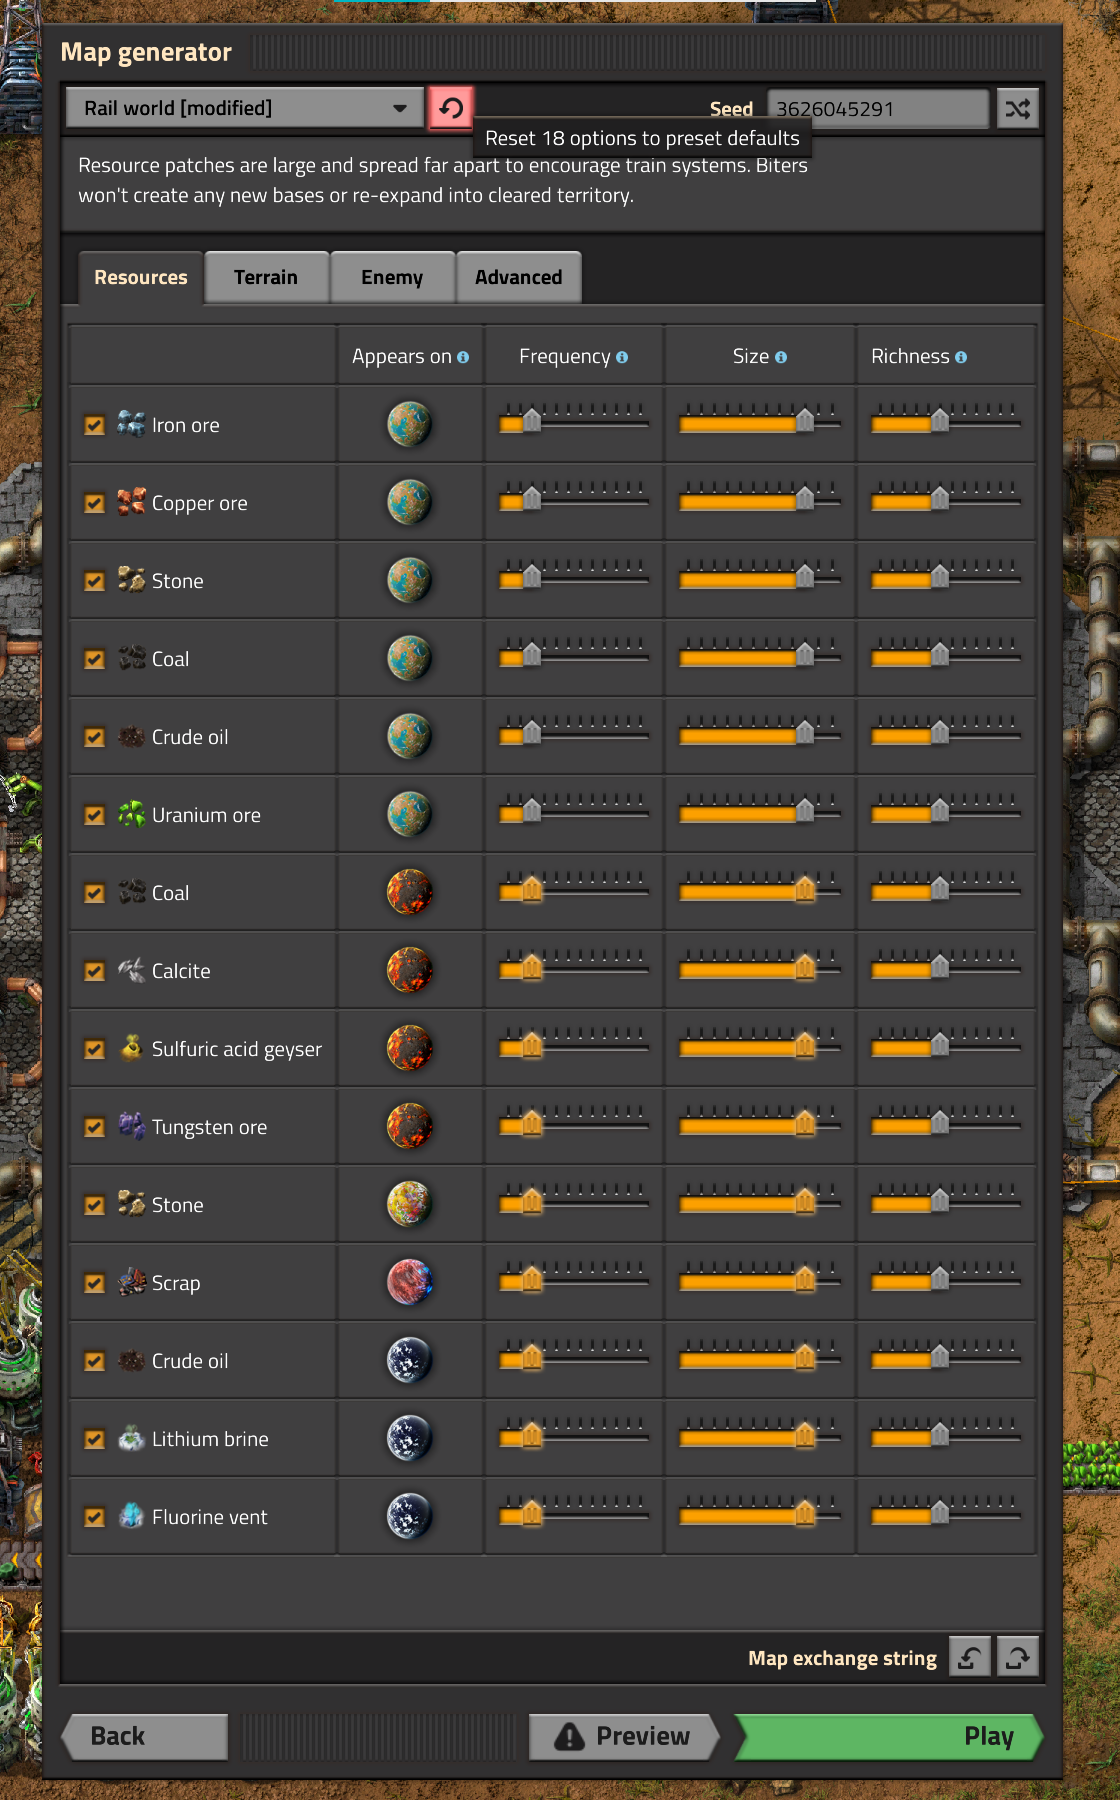Switch to the Terrain tab

[x=266, y=277]
